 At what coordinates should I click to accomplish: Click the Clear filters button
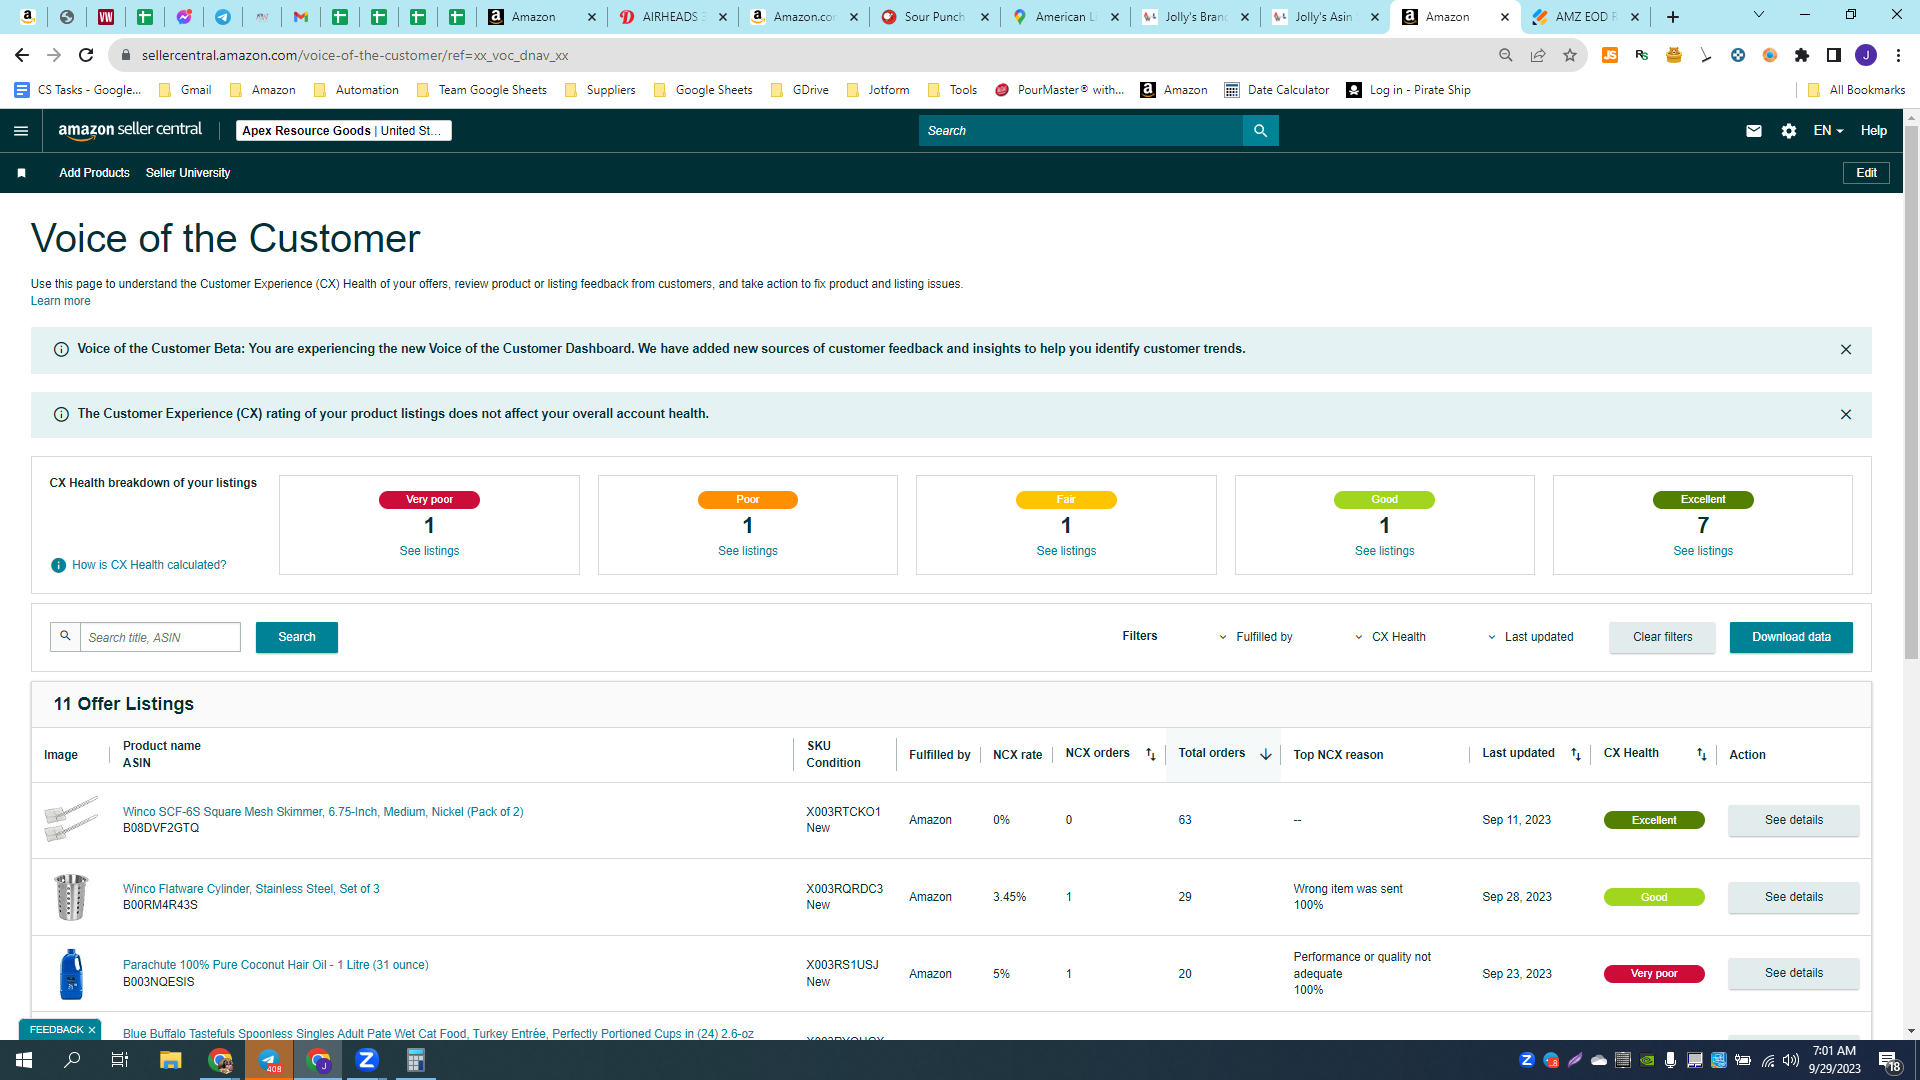[x=1662, y=637]
